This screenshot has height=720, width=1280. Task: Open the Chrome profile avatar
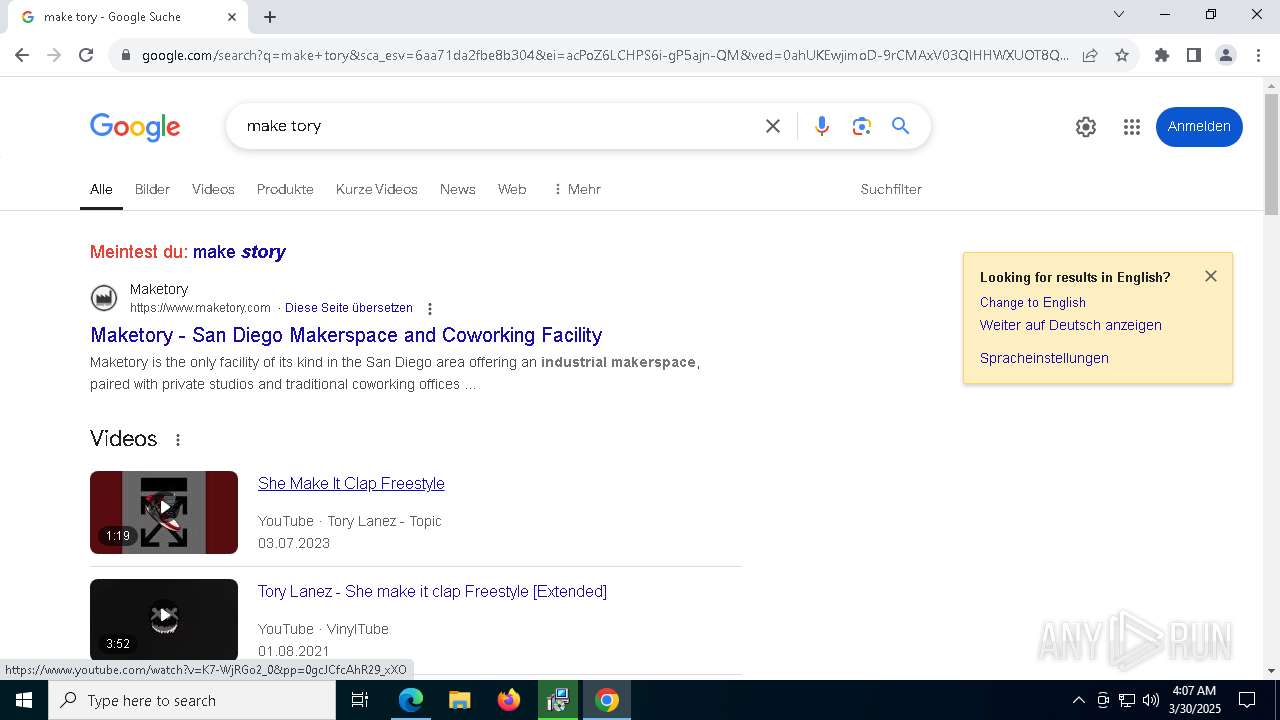click(x=1226, y=55)
